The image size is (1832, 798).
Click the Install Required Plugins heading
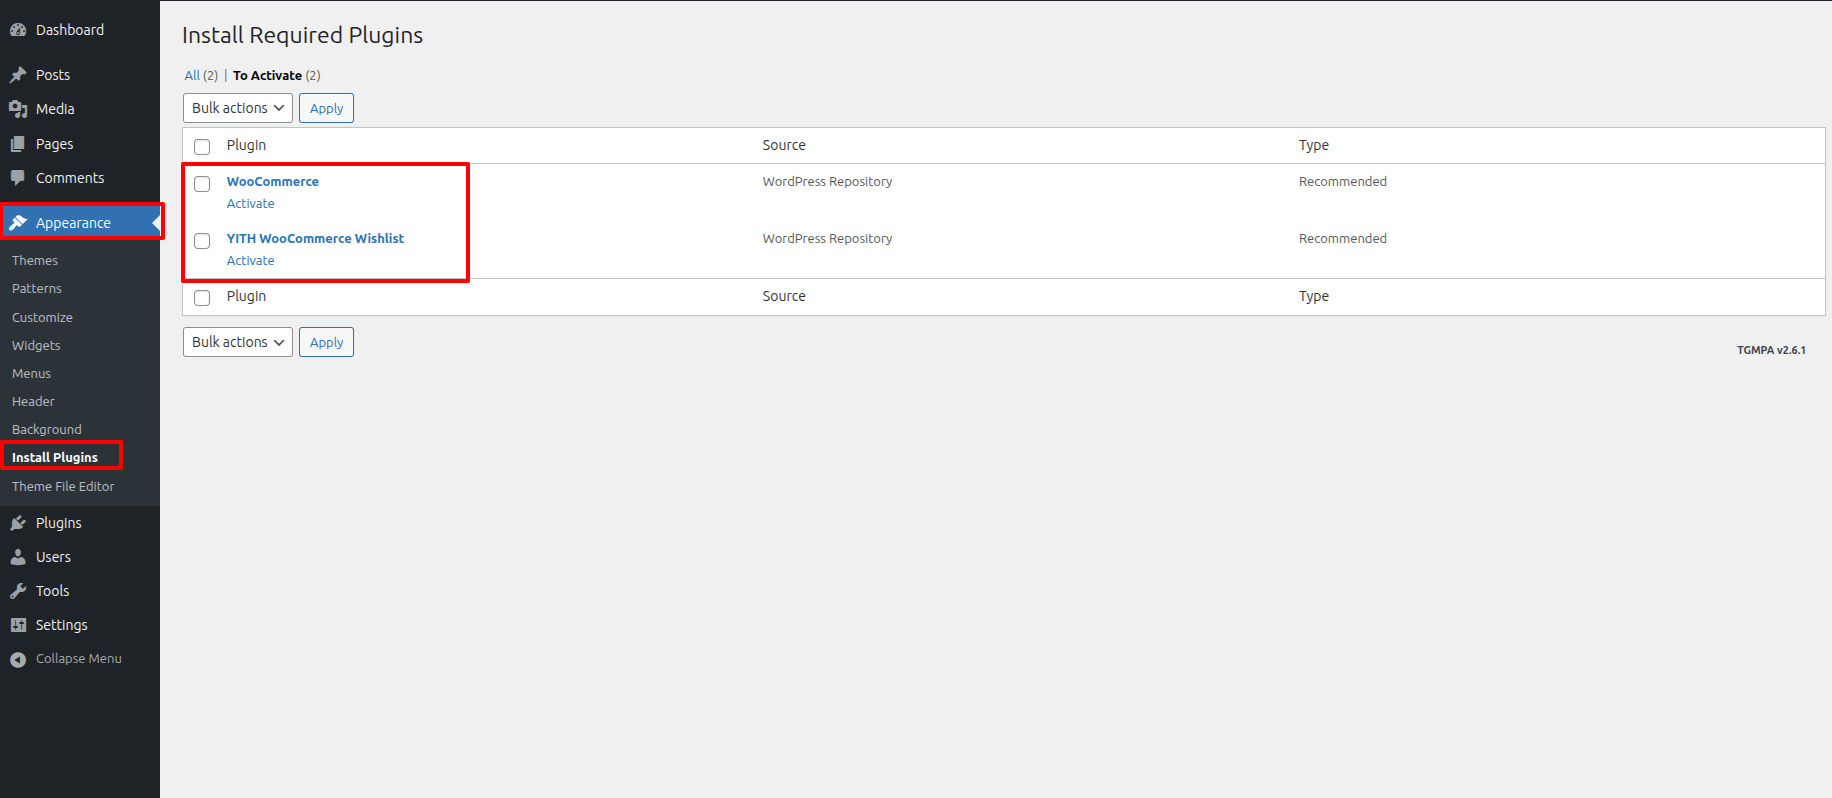[303, 35]
